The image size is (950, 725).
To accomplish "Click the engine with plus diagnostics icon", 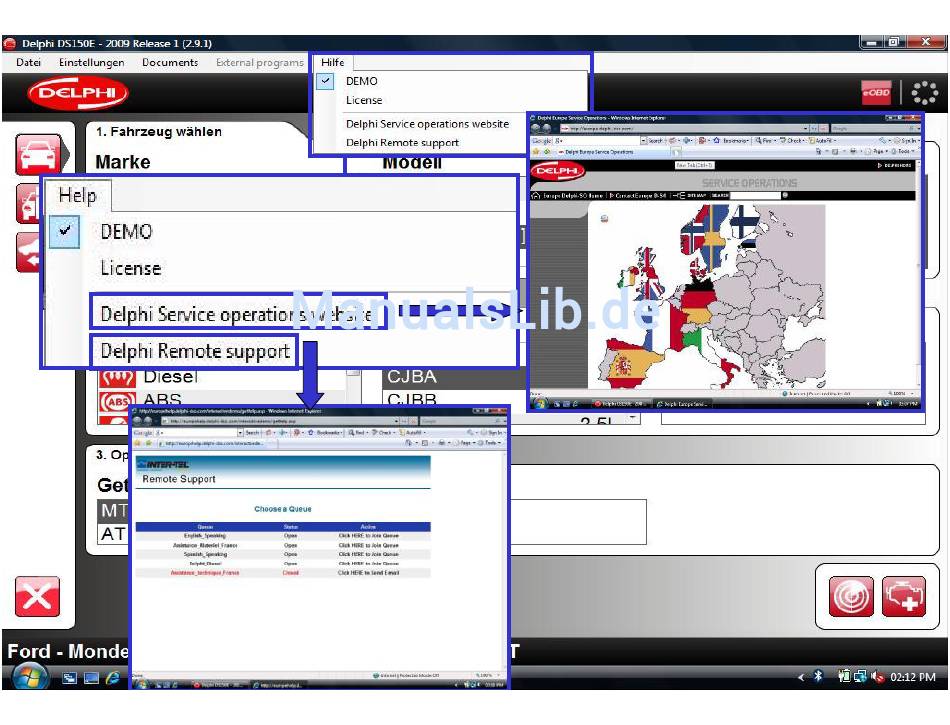I will tap(903, 596).
